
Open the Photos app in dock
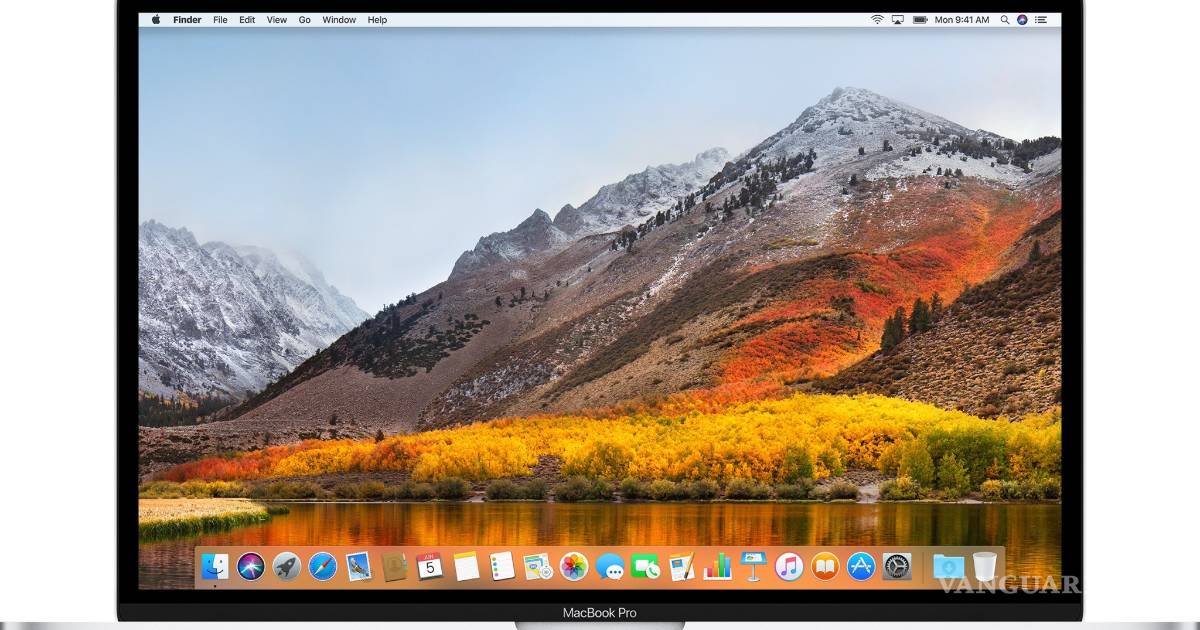pos(573,566)
